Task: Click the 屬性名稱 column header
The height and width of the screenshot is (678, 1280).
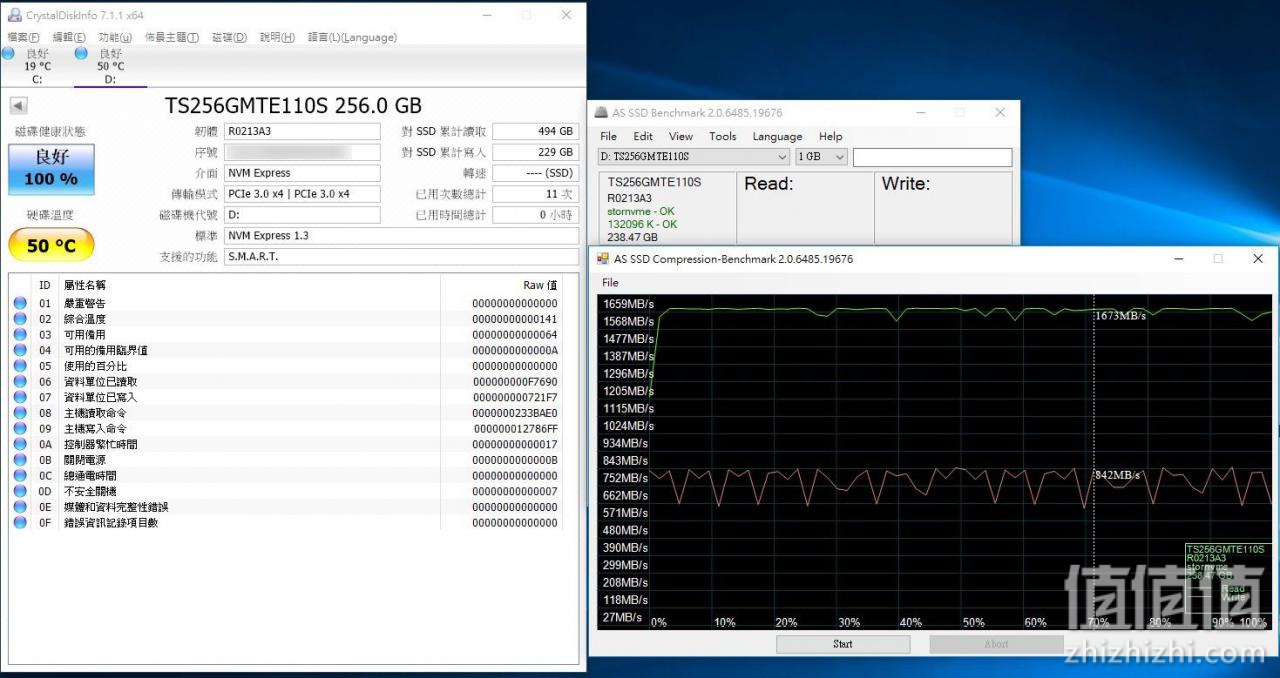Action: point(85,285)
